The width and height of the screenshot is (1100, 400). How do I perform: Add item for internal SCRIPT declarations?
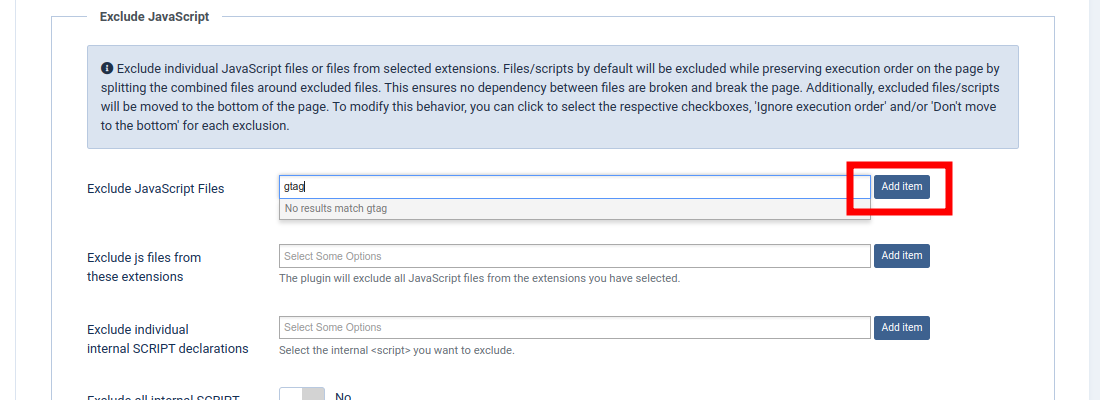coord(901,328)
